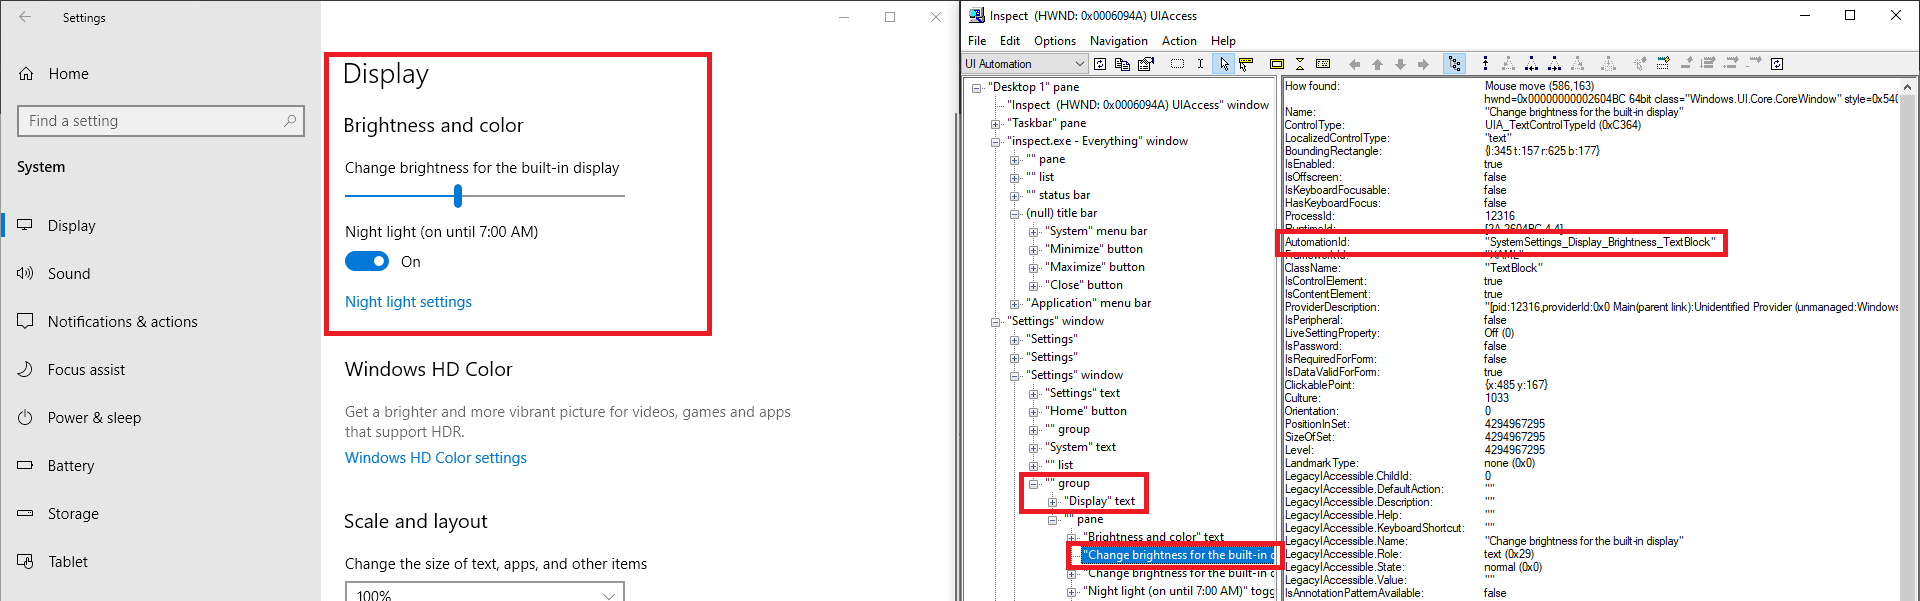Open the Help menu in Inspect

(x=1223, y=41)
